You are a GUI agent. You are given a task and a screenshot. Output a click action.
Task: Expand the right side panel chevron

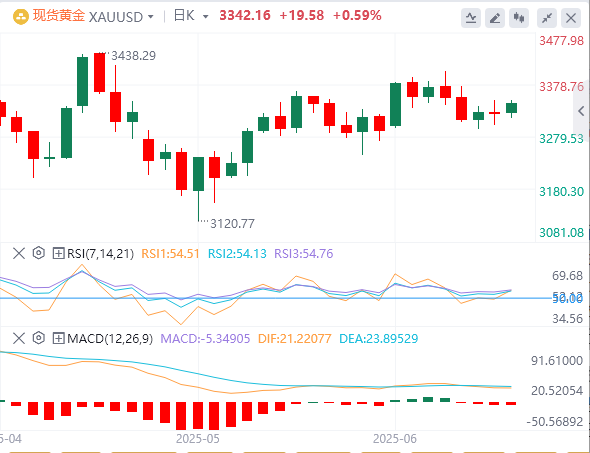pos(582,111)
